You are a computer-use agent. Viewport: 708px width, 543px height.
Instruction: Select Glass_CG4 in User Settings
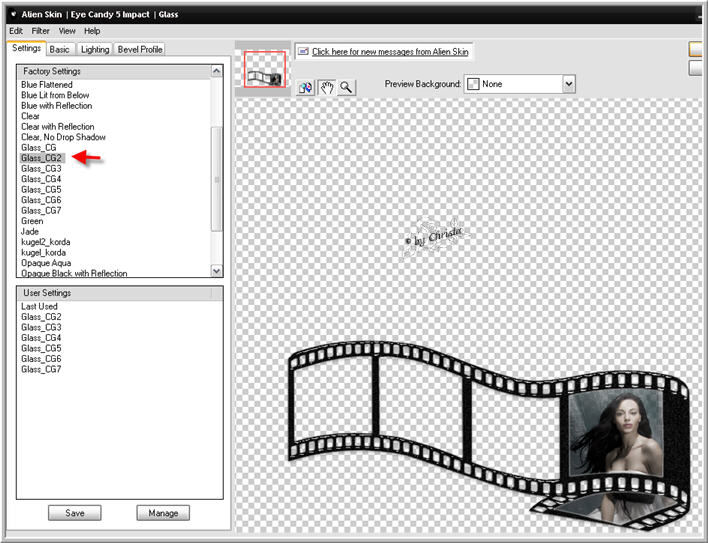click(x=41, y=338)
